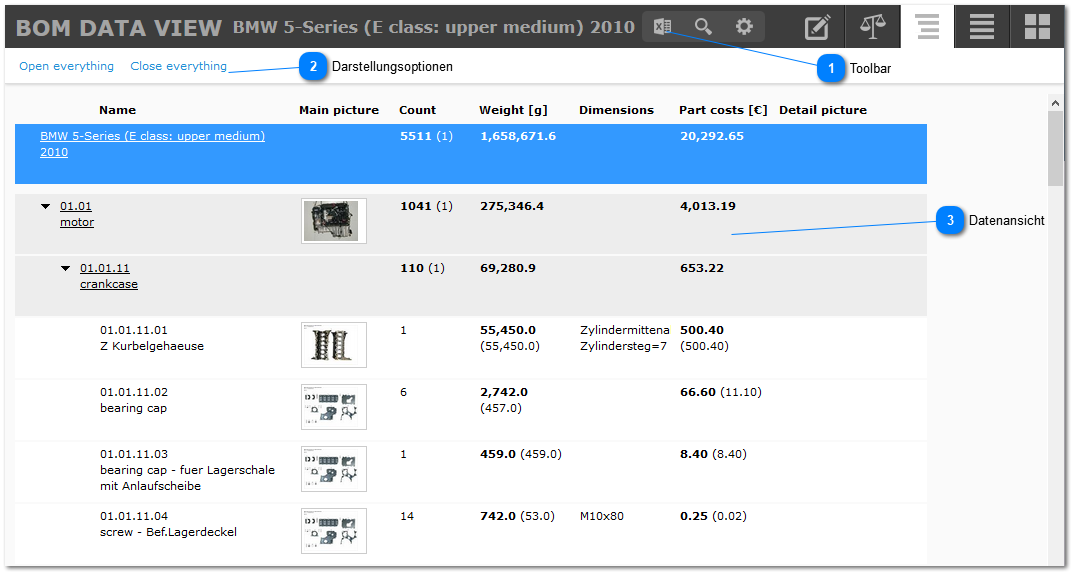Open the 01.01.11.02 bearing cap thumbnail
The width and height of the screenshot is (1074, 575).
(334, 407)
